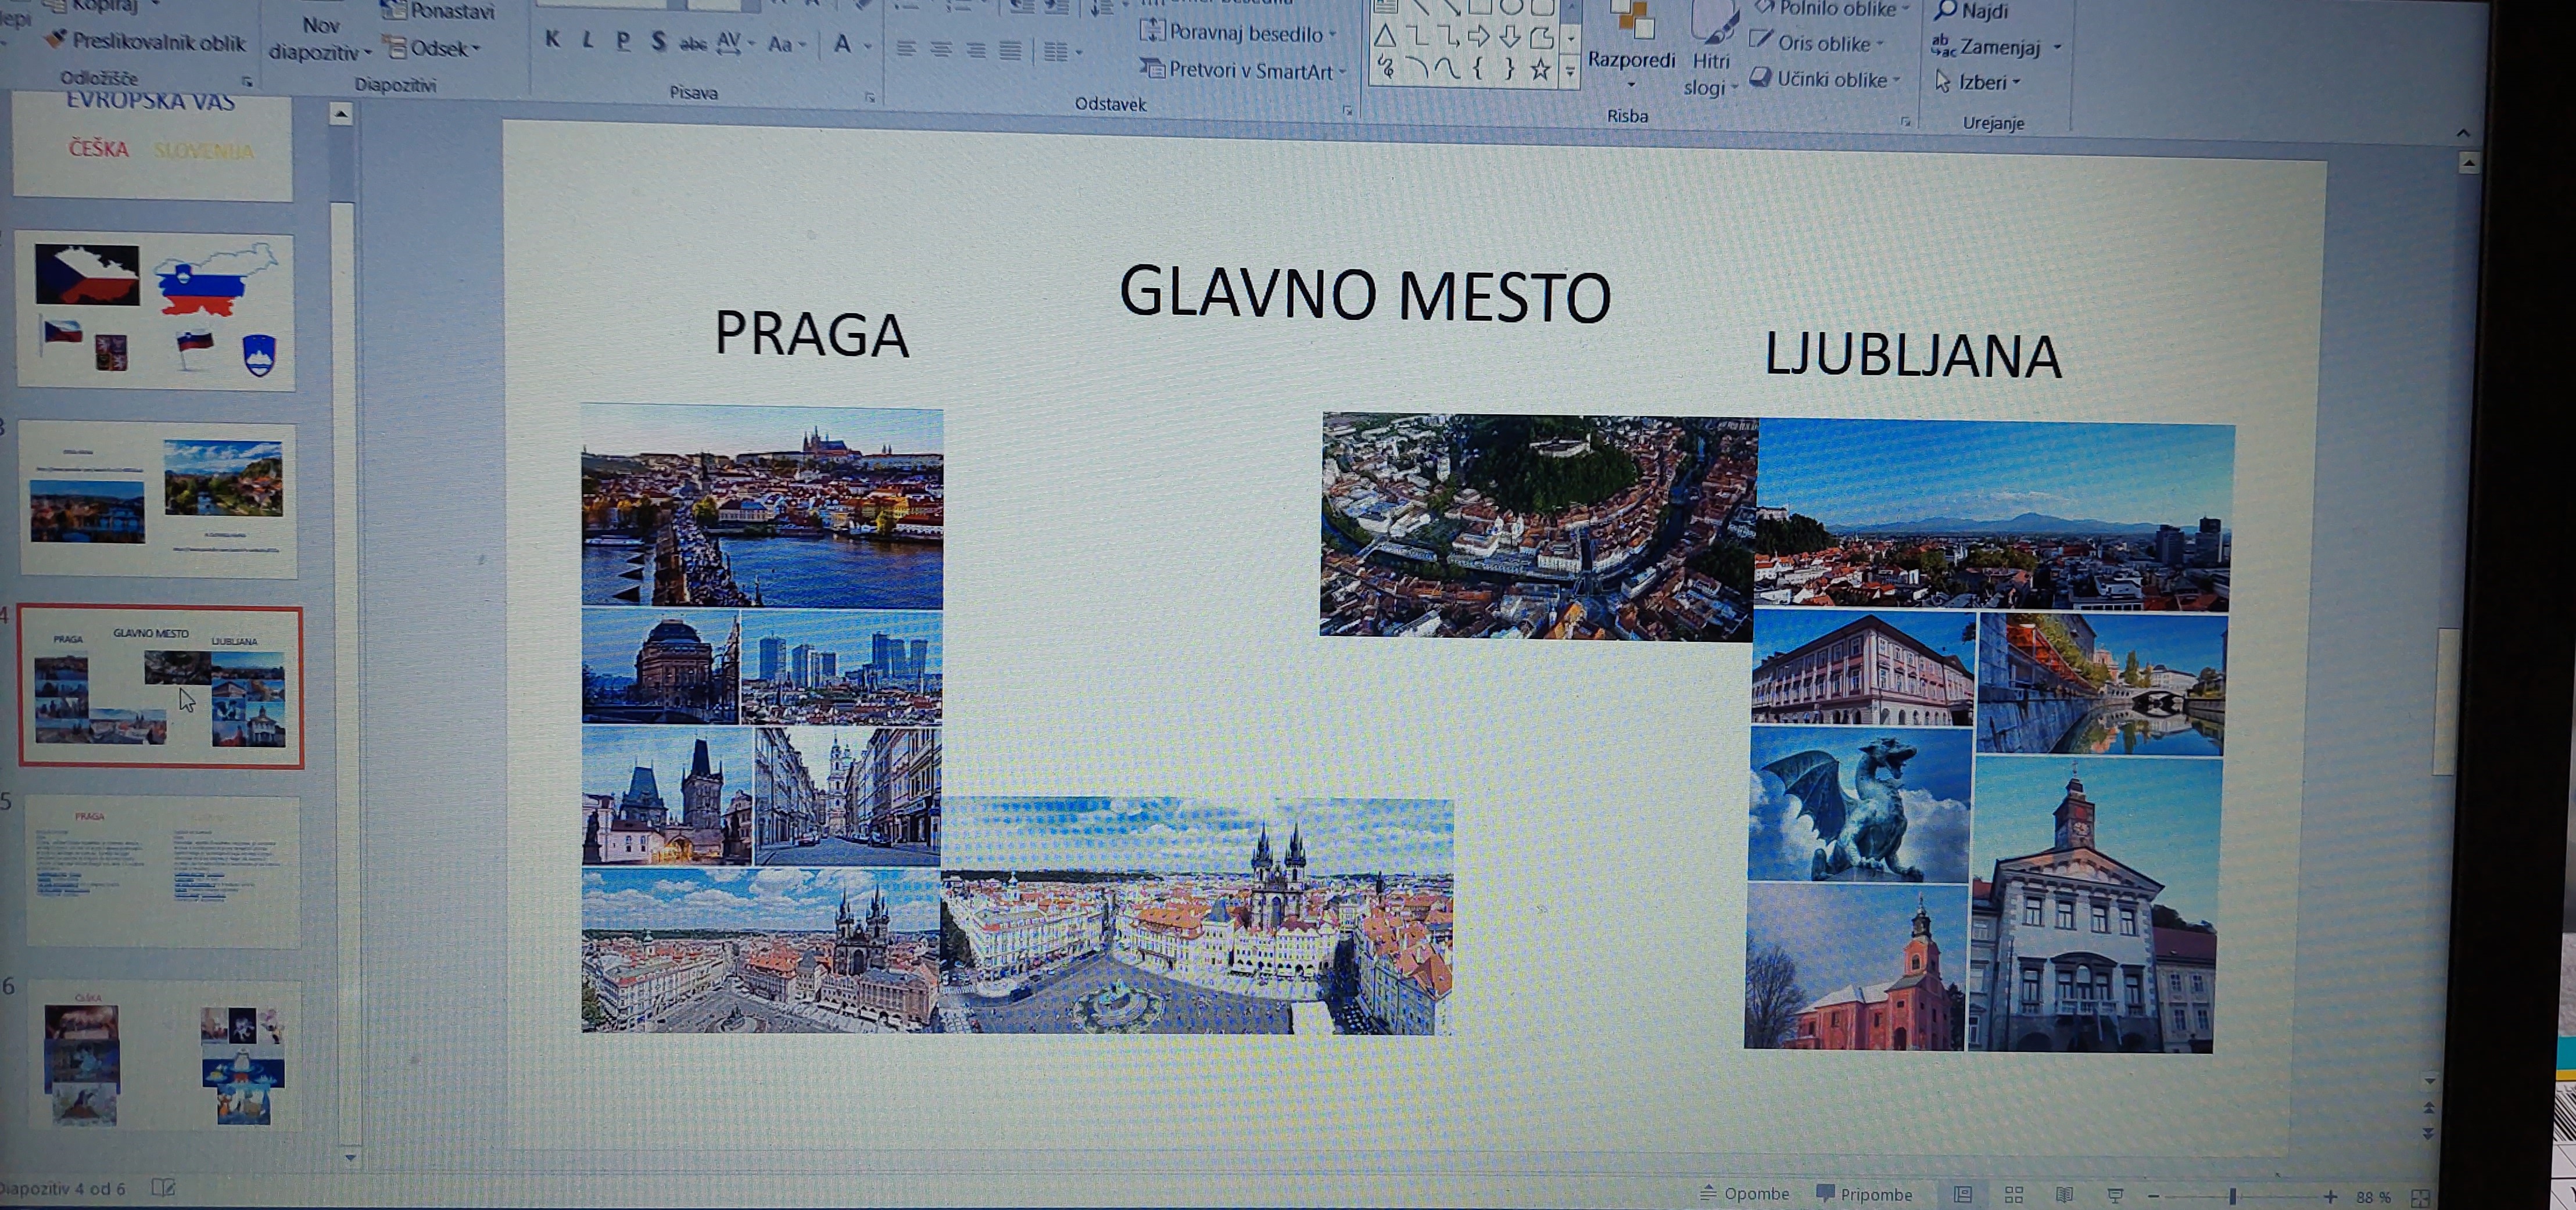Apply bold with the K button
The height and width of the screenshot is (1210, 2576).
552,40
